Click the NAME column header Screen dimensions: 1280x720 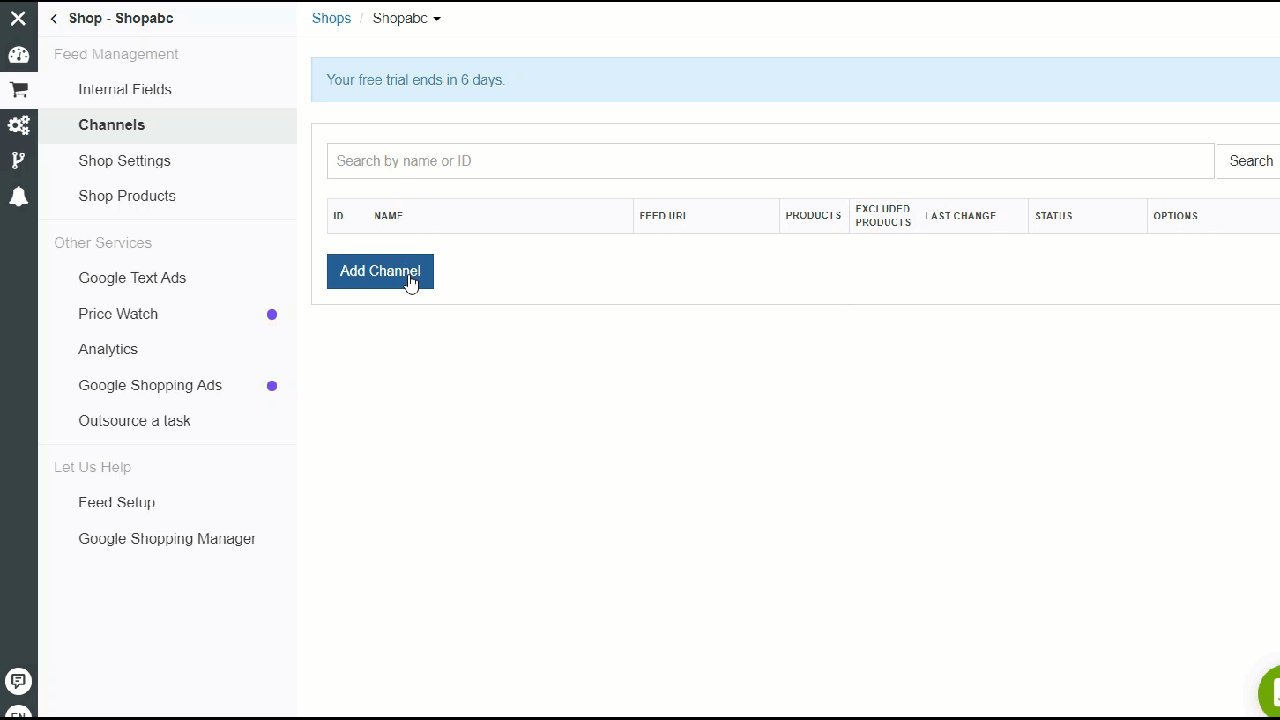(x=388, y=216)
